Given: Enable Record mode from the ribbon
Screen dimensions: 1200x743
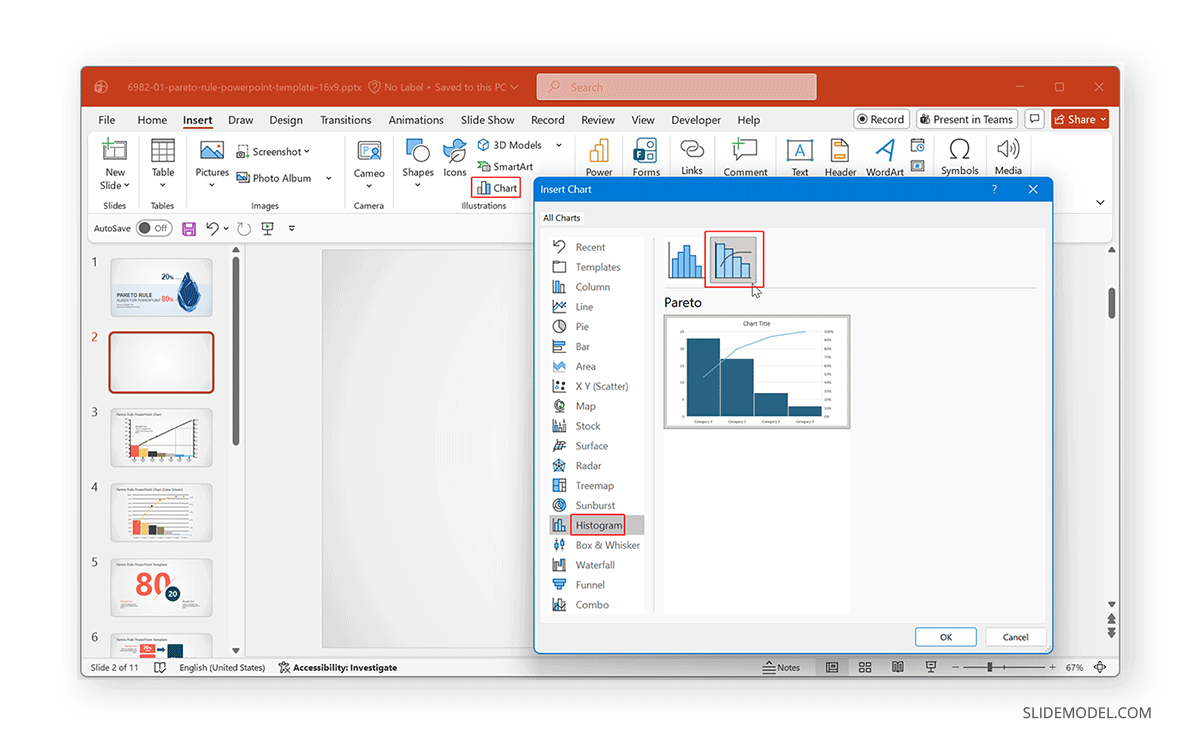Looking at the screenshot, I should point(881,118).
